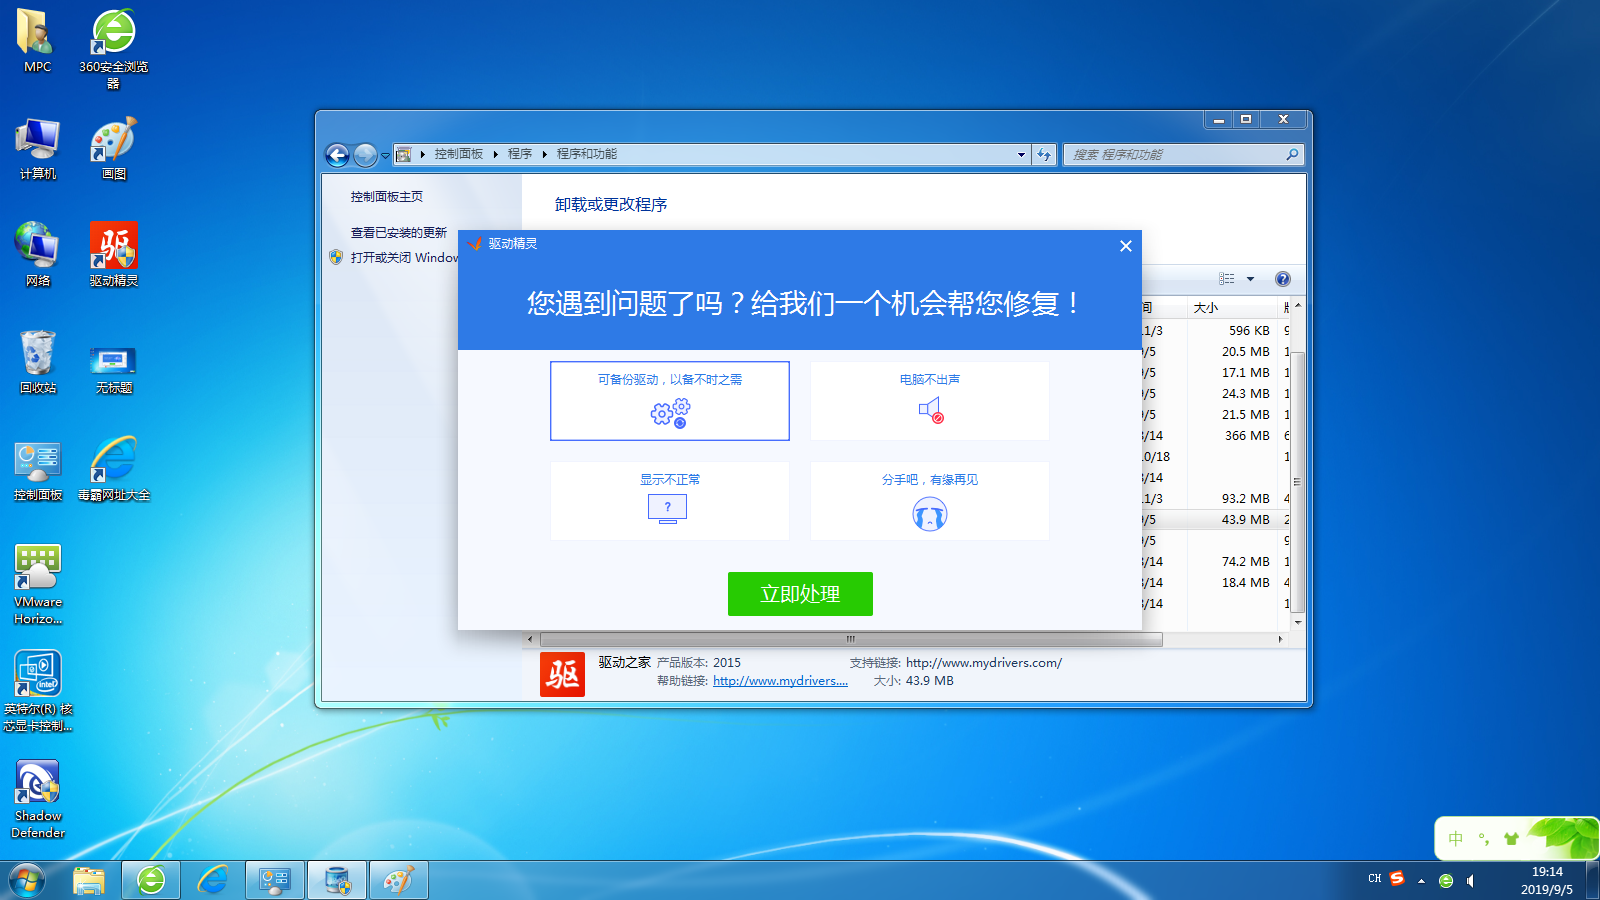Select the 驱动精灵 desktop shortcut
Image resolution: width=1600 pixels, height=900 pixels.
pyautogui.click(x=114, y=255)
